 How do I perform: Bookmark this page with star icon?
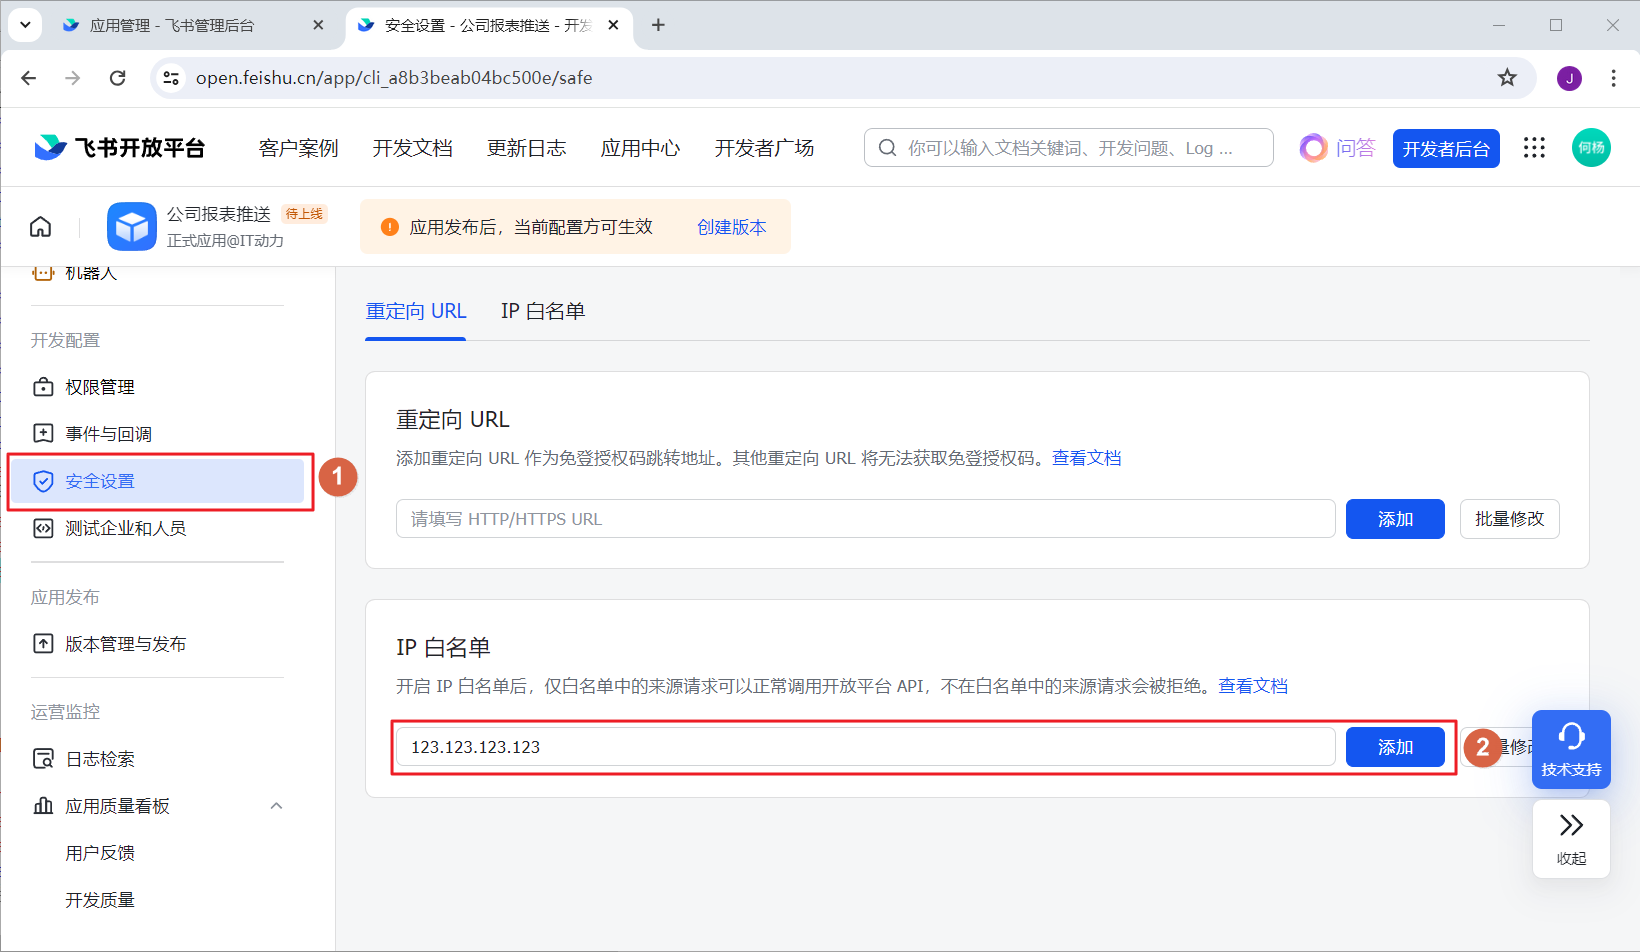click(1507, 78)
